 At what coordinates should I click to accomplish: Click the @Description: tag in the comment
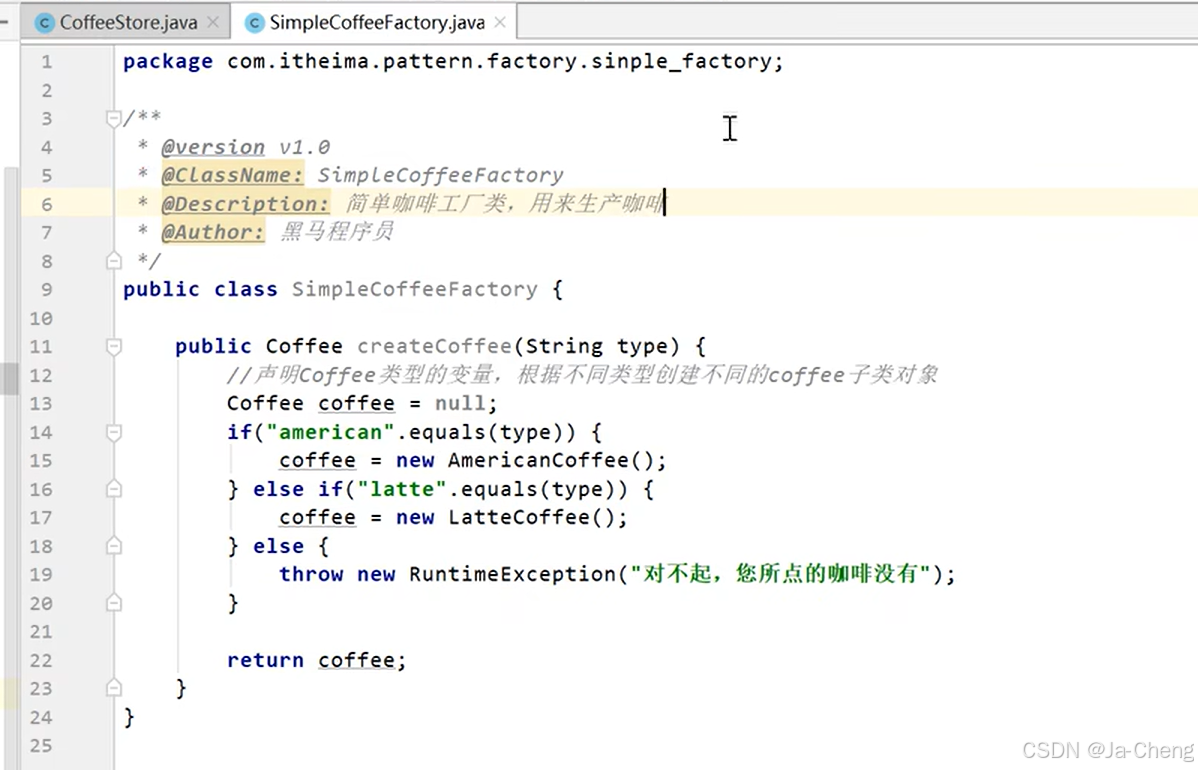245,204
